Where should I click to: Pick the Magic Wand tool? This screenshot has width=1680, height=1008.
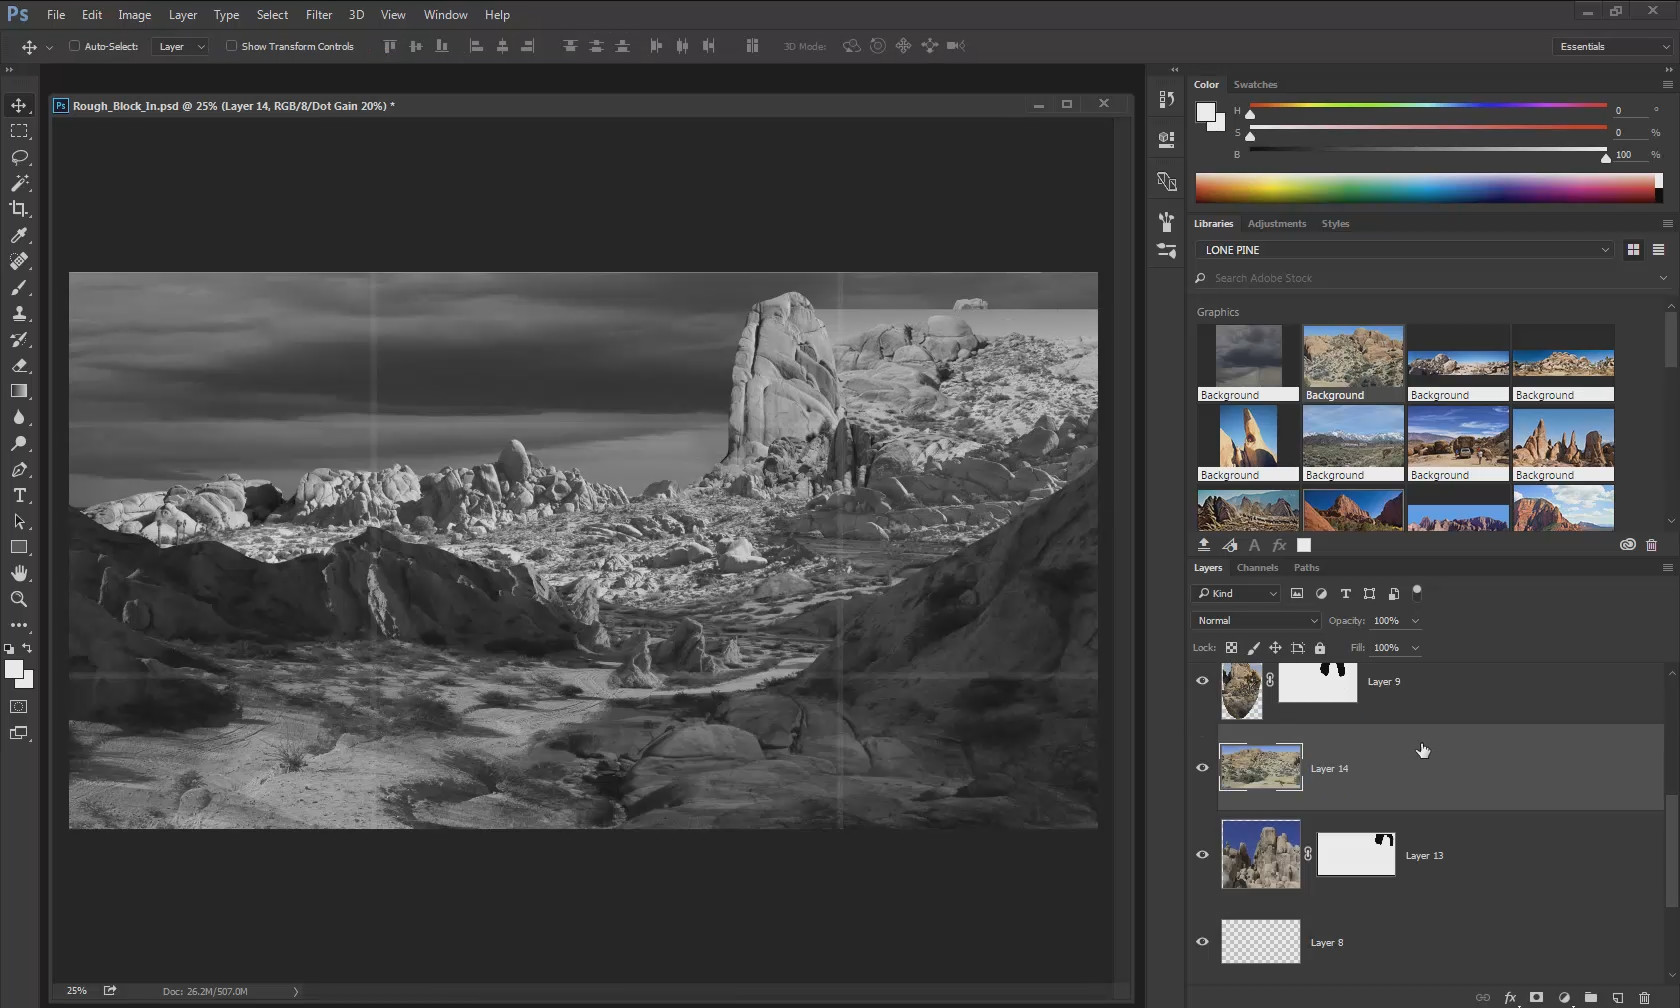pyautogui.click(x=19, y=183)
